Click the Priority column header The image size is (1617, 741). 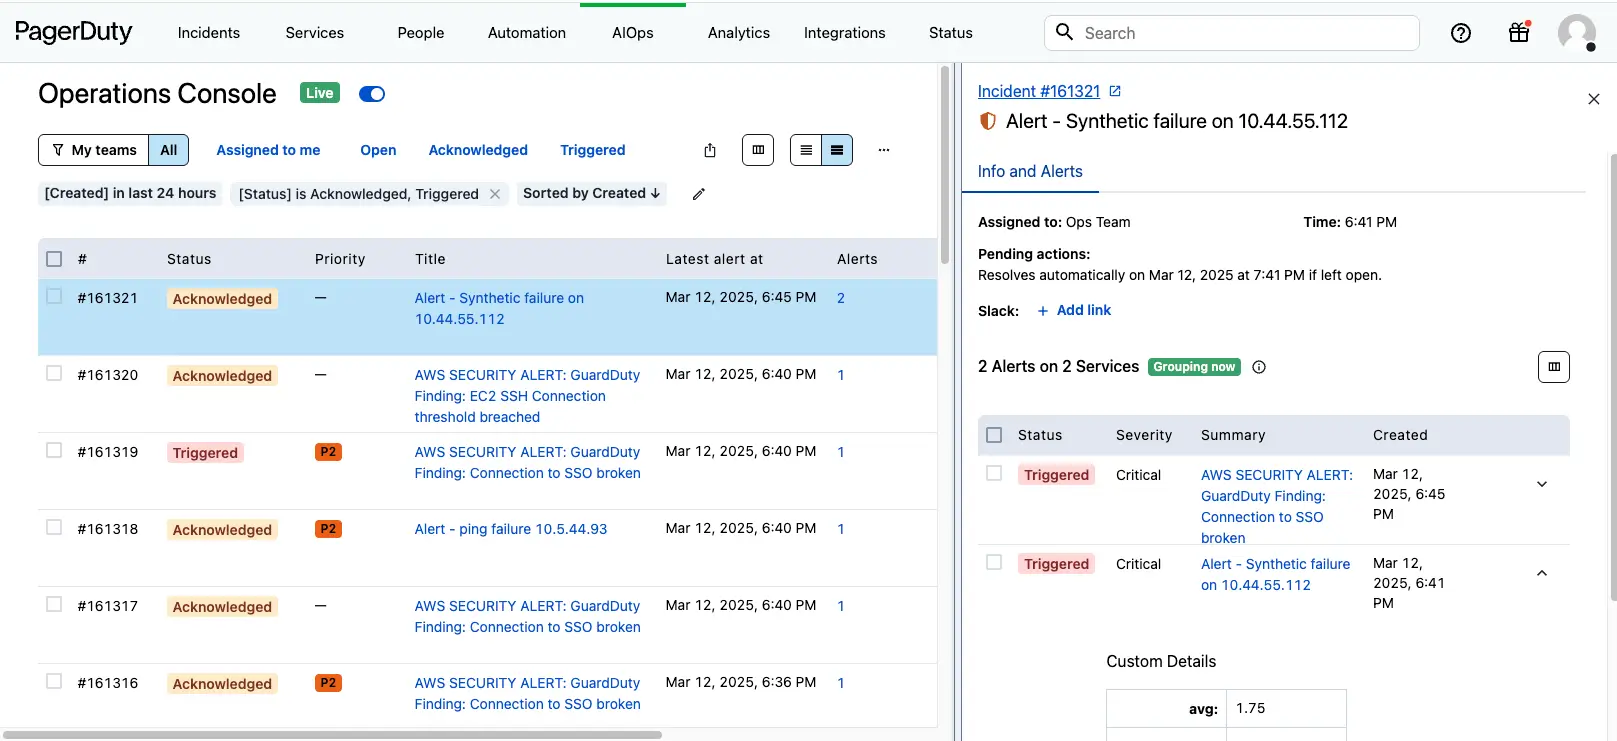340,259
